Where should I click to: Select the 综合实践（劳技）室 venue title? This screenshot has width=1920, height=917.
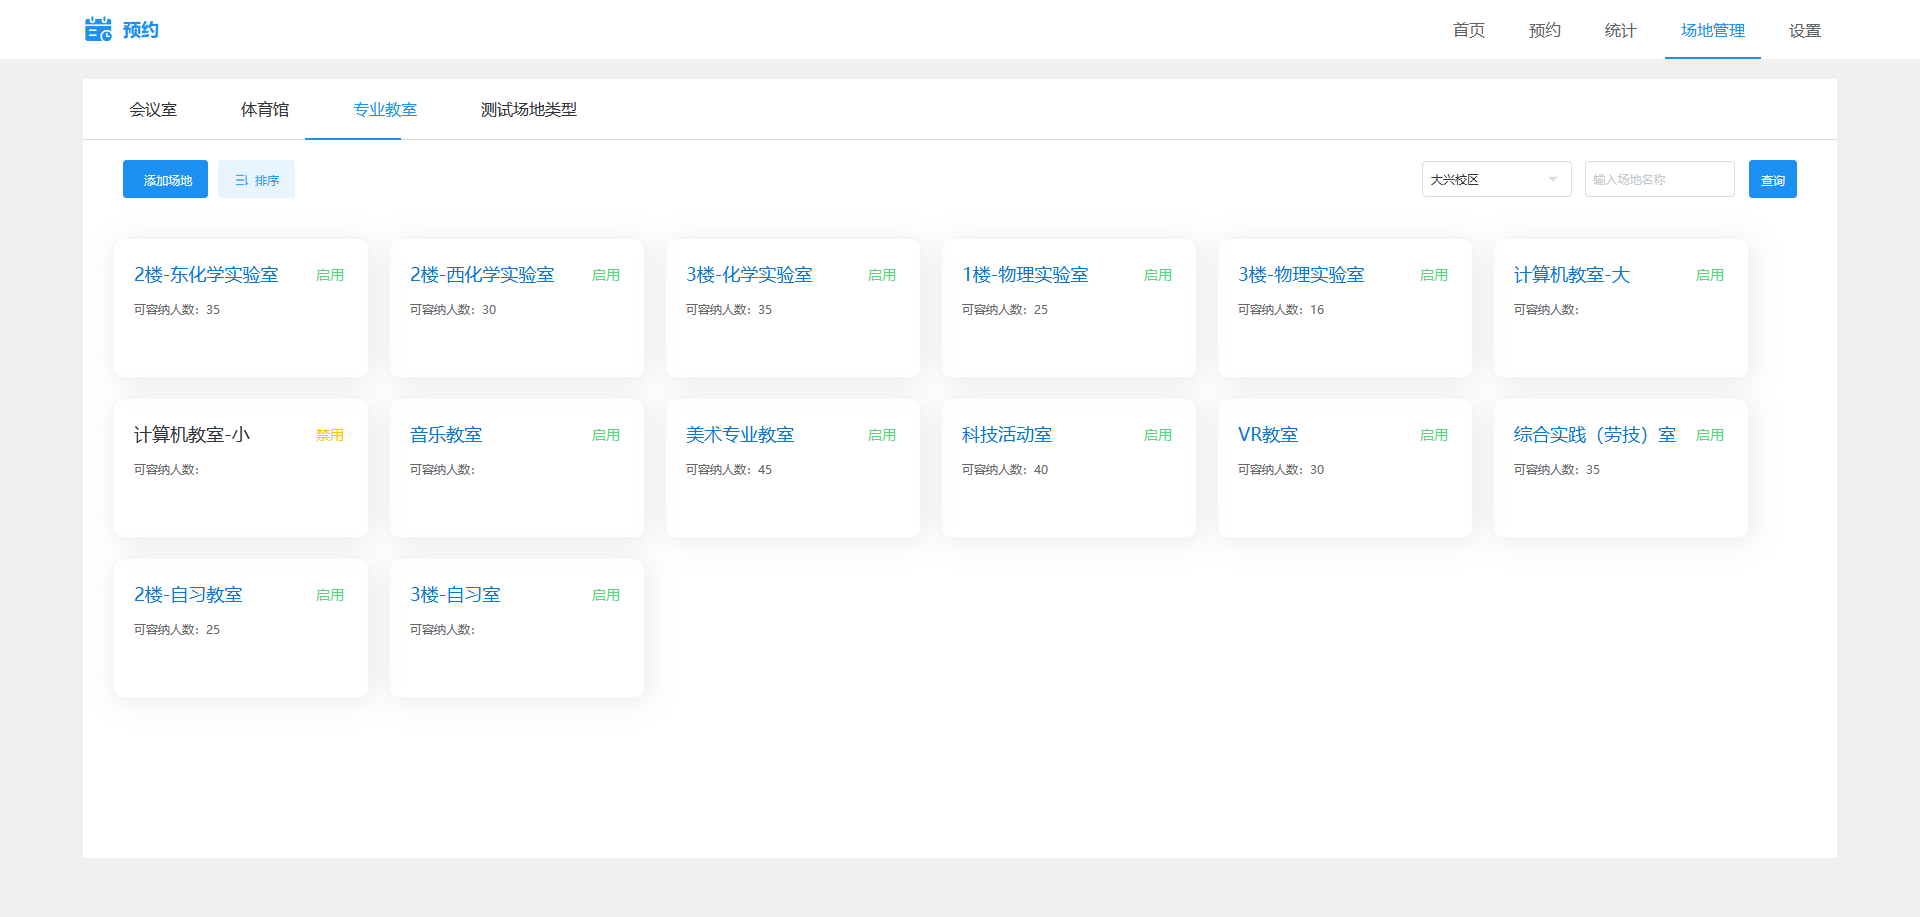1594,435
